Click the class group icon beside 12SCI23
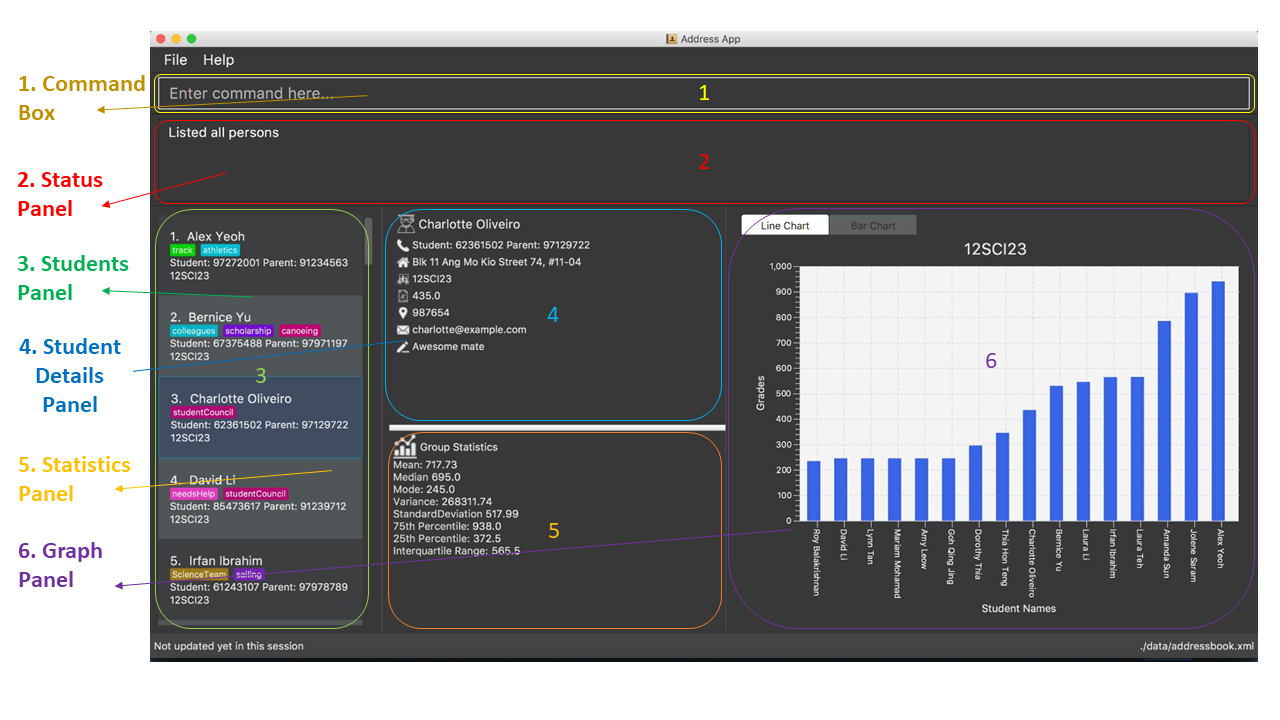Viewport: 1280px width, 720px height. point(403,279)
